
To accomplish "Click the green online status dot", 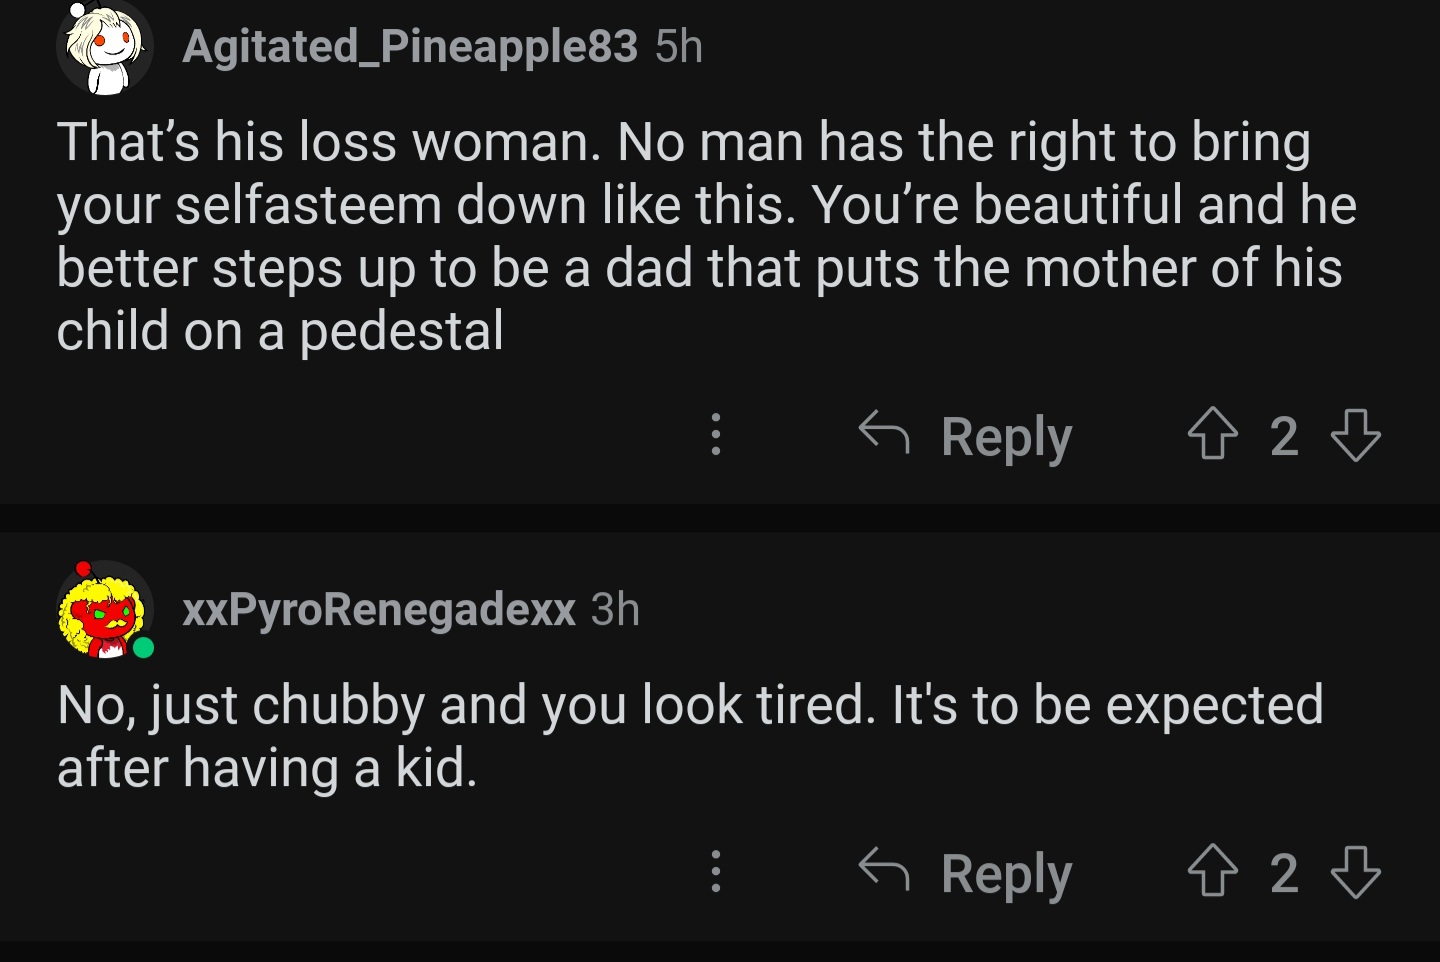I will click(144, 648).
